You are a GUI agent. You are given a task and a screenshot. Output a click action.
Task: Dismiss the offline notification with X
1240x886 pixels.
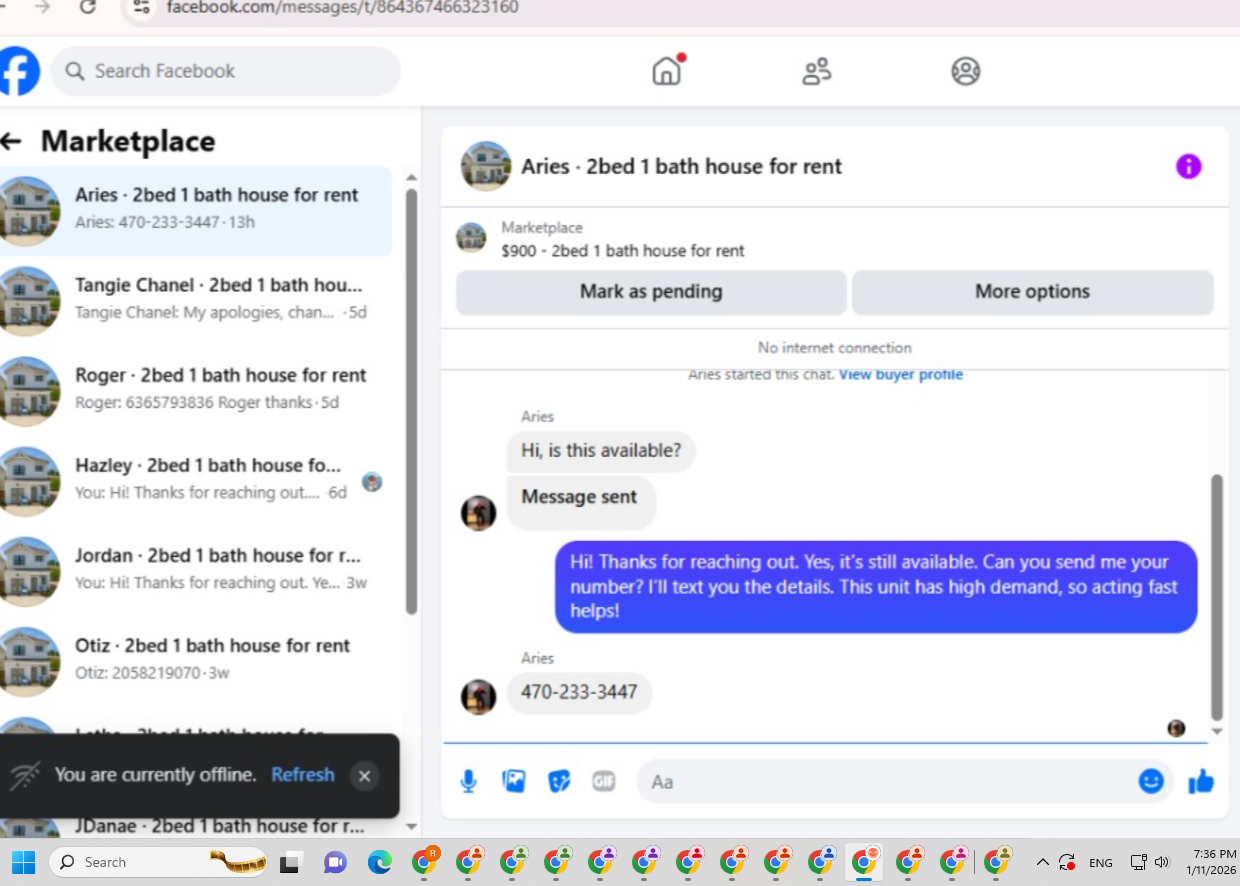click(364, 776)
